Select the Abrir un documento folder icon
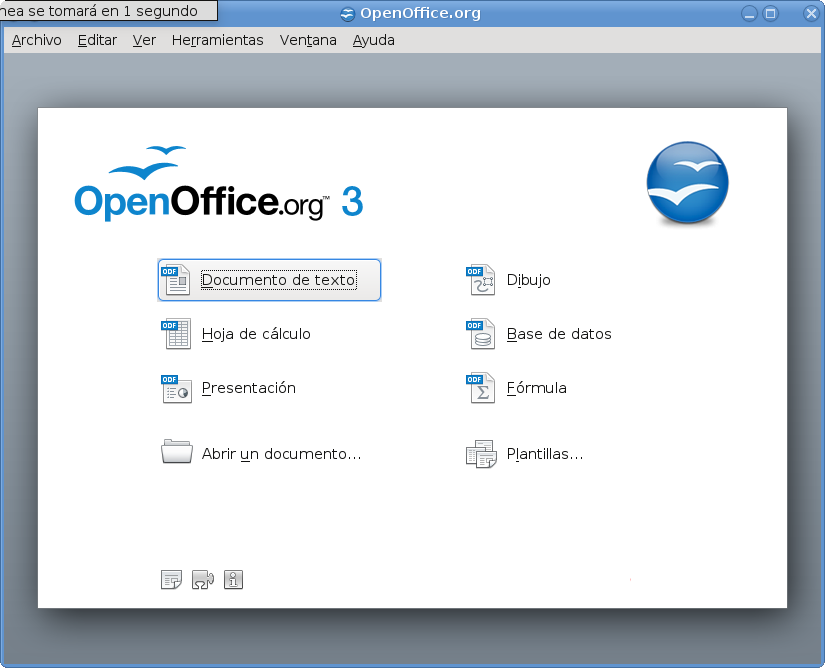Screen dimensions: 825x668 tap(176, 452)
